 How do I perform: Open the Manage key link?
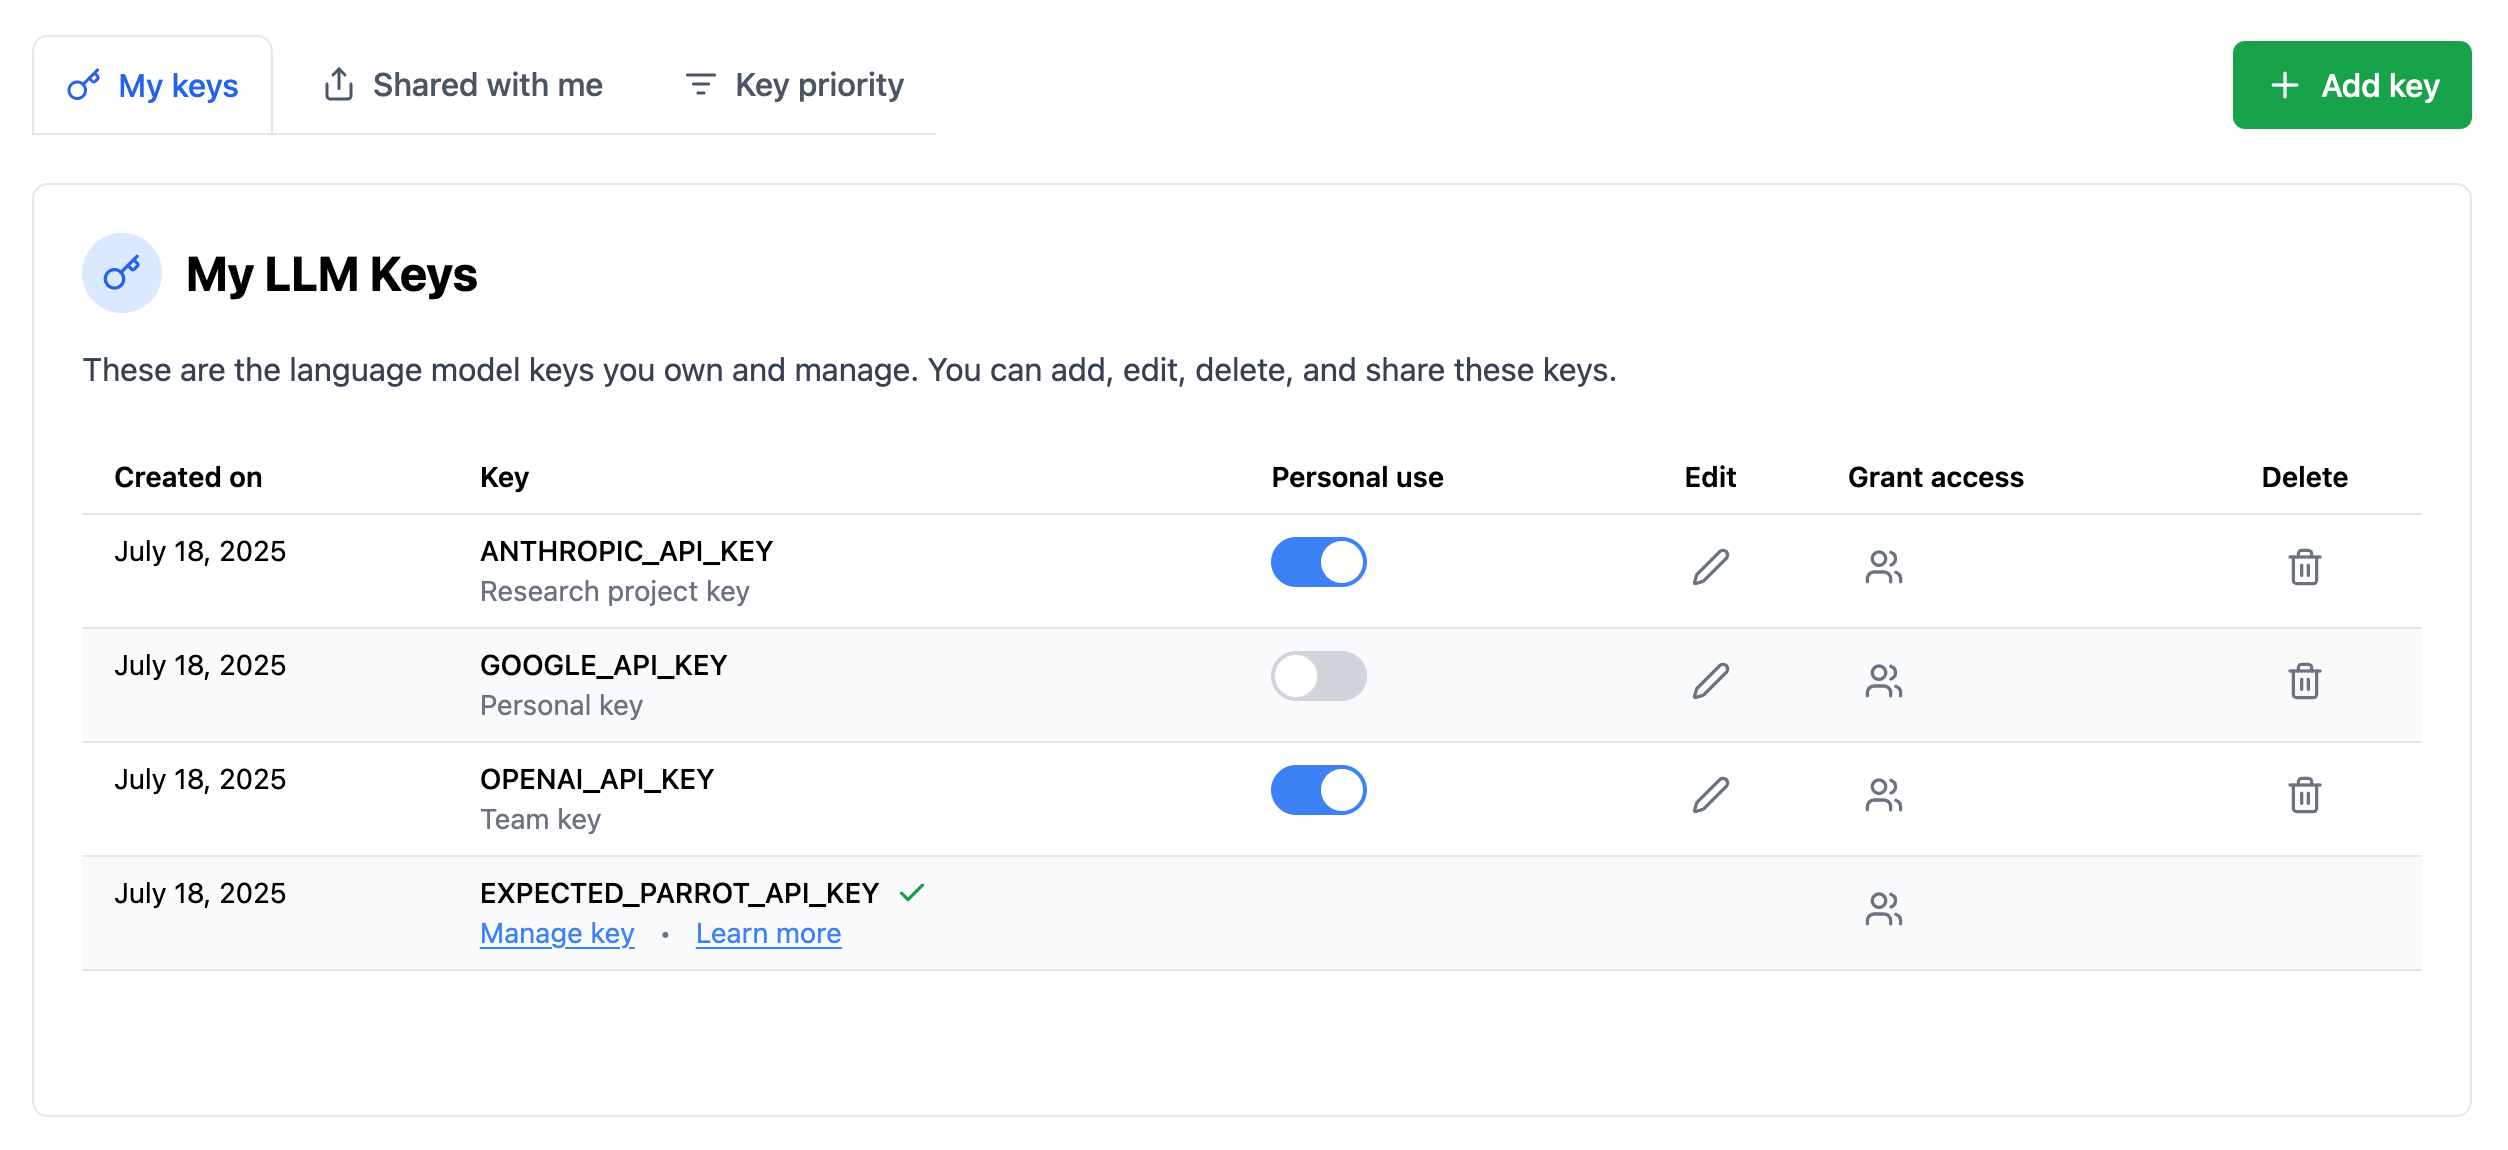point(557,933)
